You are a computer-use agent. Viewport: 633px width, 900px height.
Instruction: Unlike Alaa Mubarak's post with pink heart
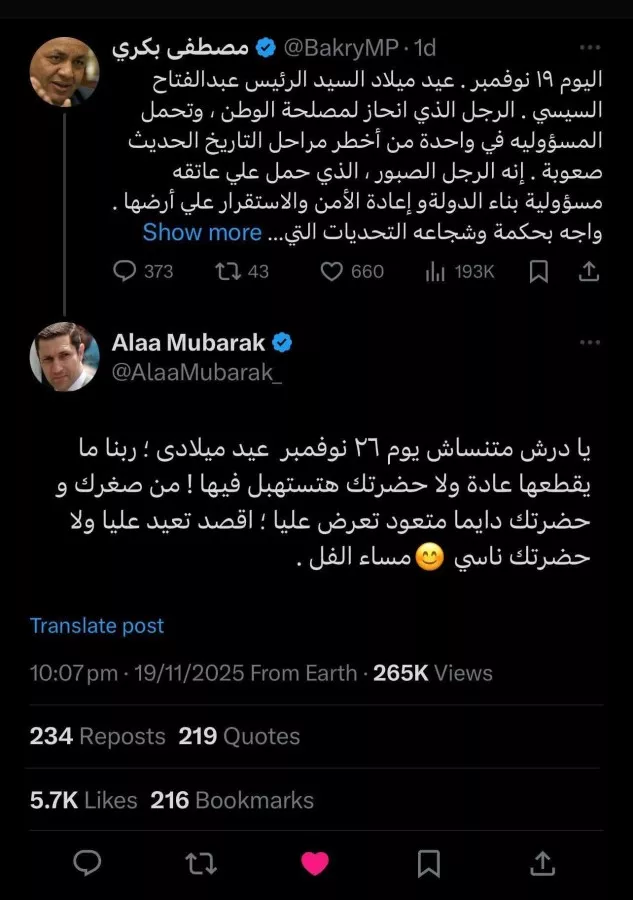(315, 862)
